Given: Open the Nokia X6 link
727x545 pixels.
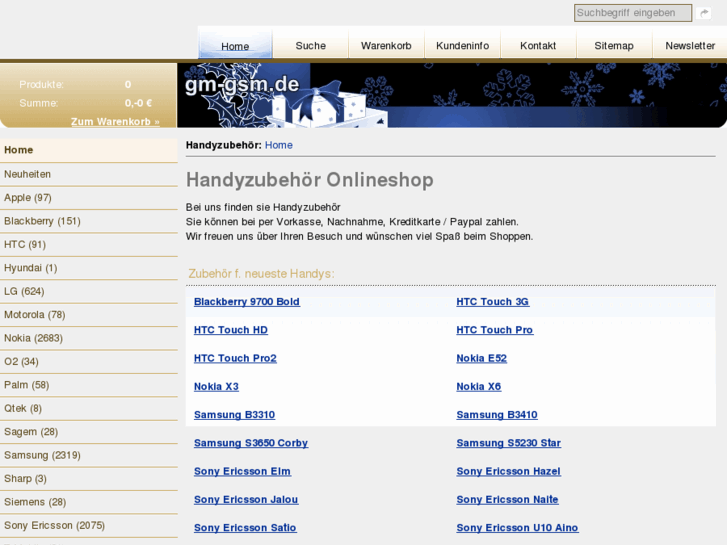Looking at the screenshot, I should click(478, 387).
